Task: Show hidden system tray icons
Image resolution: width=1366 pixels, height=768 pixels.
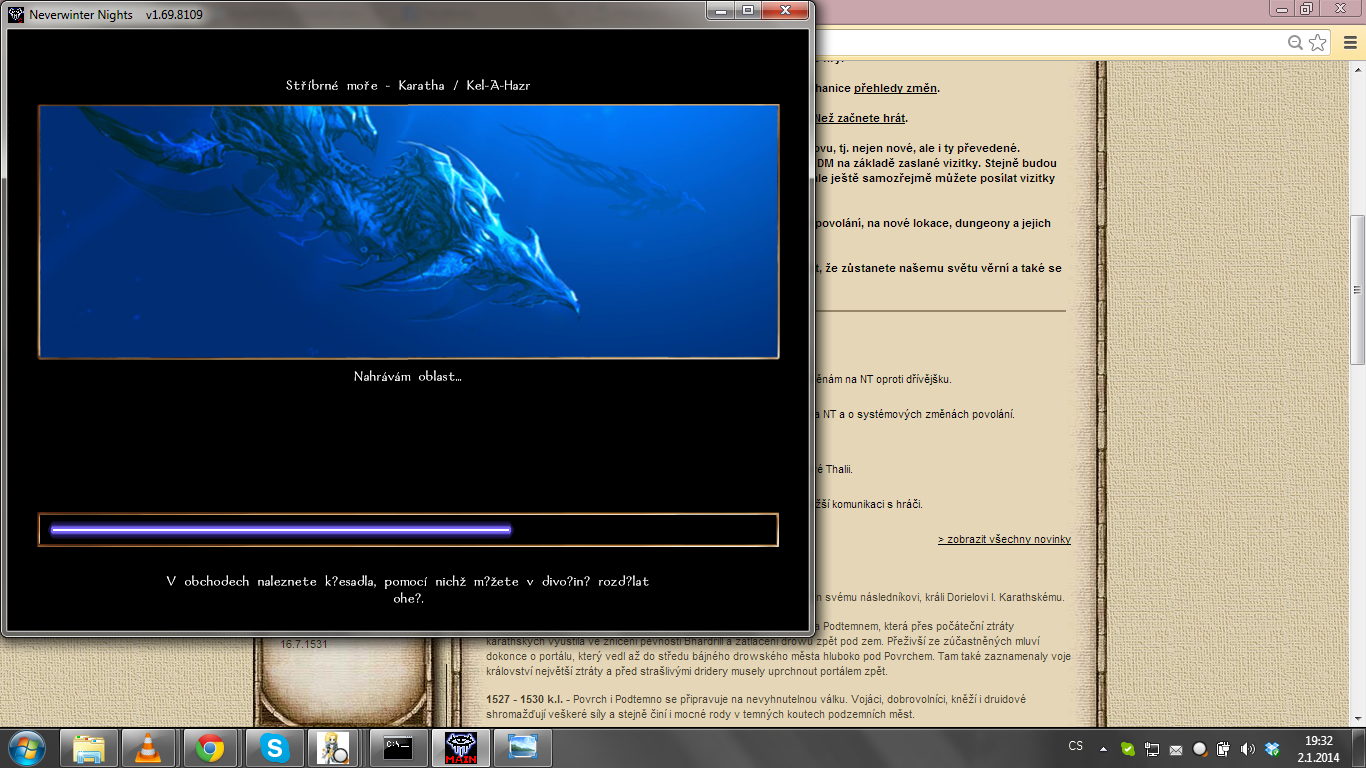Action: pos(1103,748)
